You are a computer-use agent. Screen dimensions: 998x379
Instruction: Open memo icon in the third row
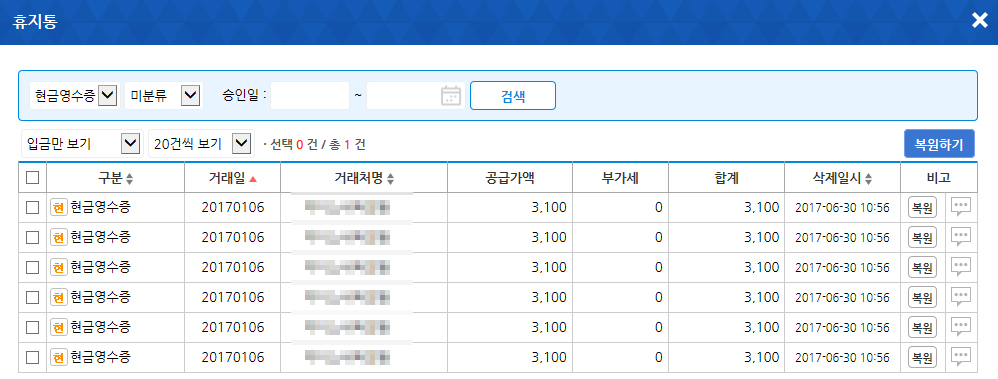click(960, 267)
